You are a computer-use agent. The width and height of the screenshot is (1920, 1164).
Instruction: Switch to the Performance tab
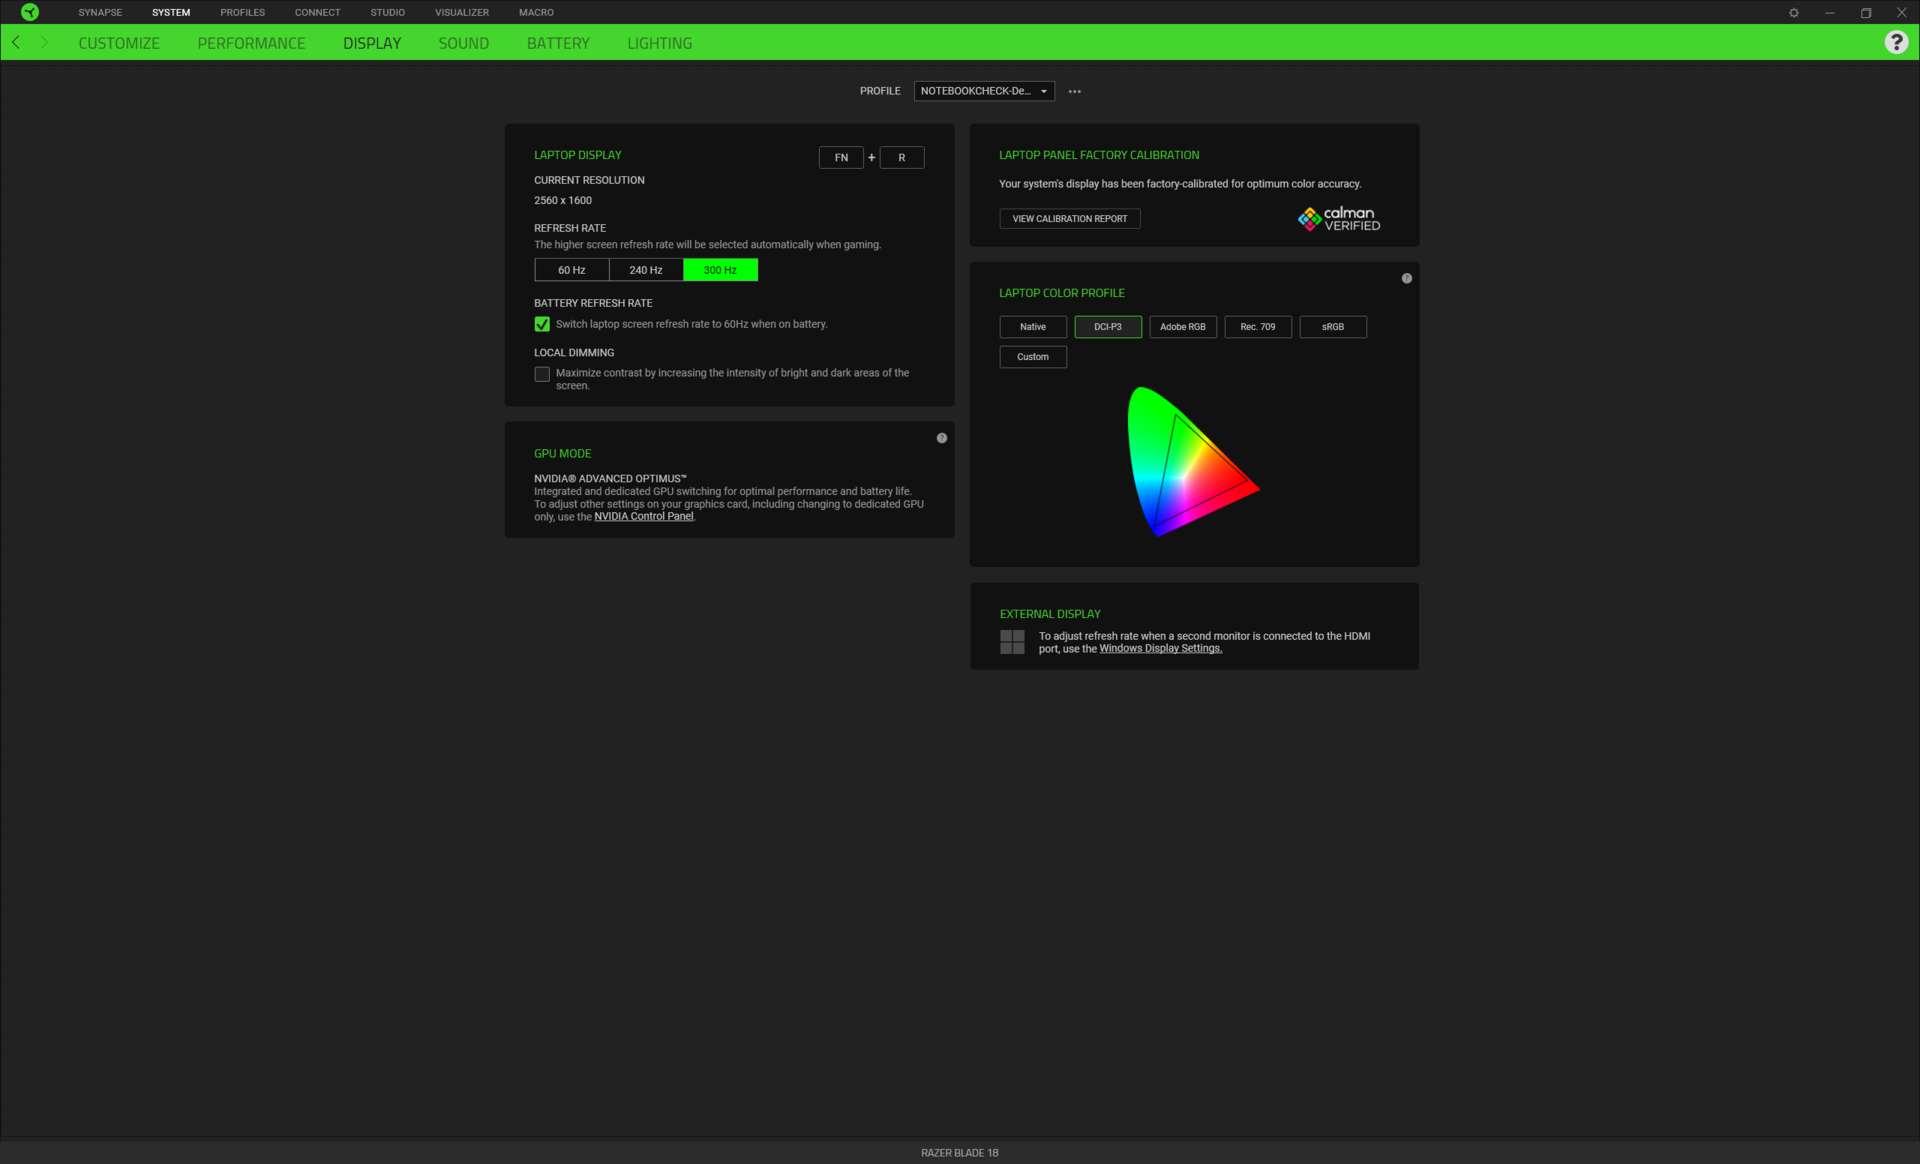(x=251, y=43)
